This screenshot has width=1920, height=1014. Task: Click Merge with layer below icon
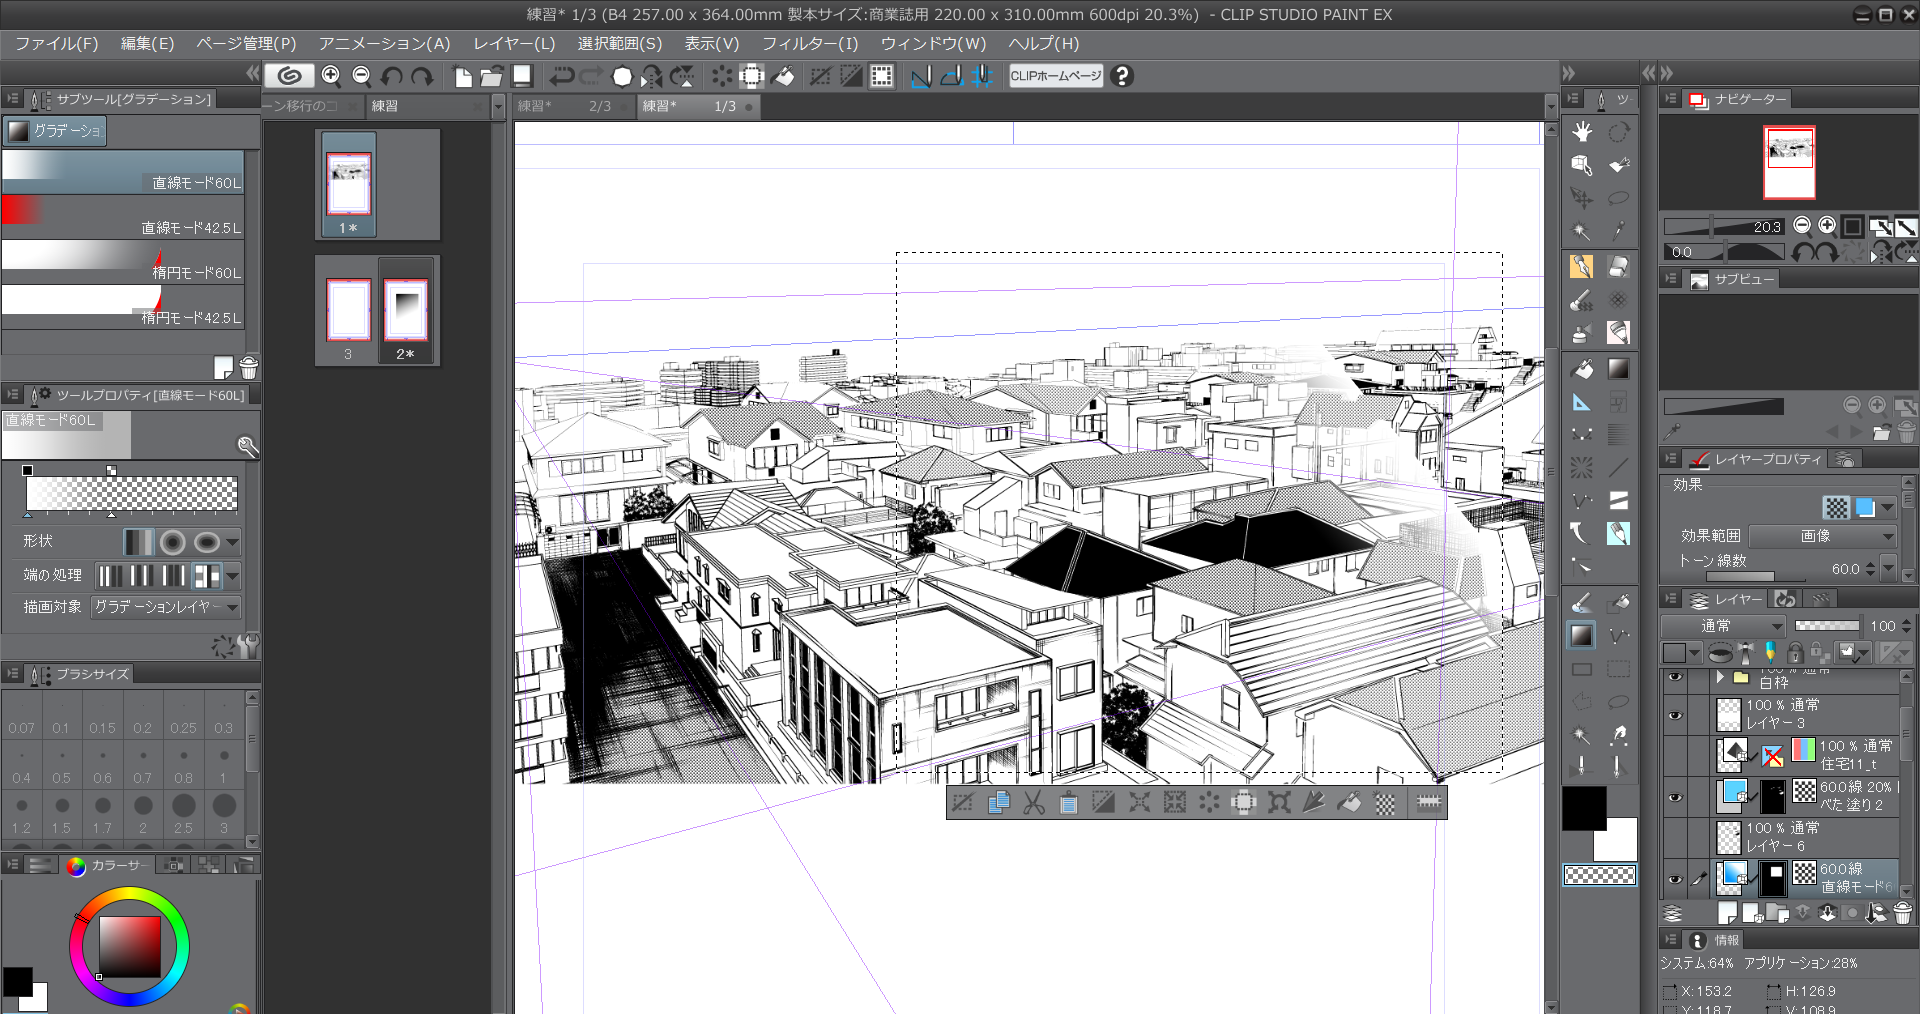[x=1827, y=913]
